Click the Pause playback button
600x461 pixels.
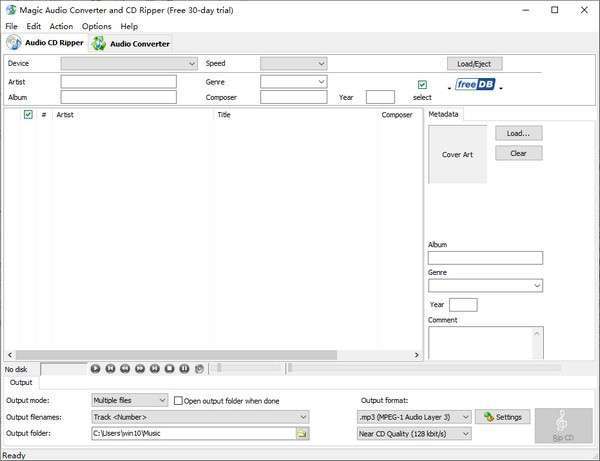pos(185,369)
